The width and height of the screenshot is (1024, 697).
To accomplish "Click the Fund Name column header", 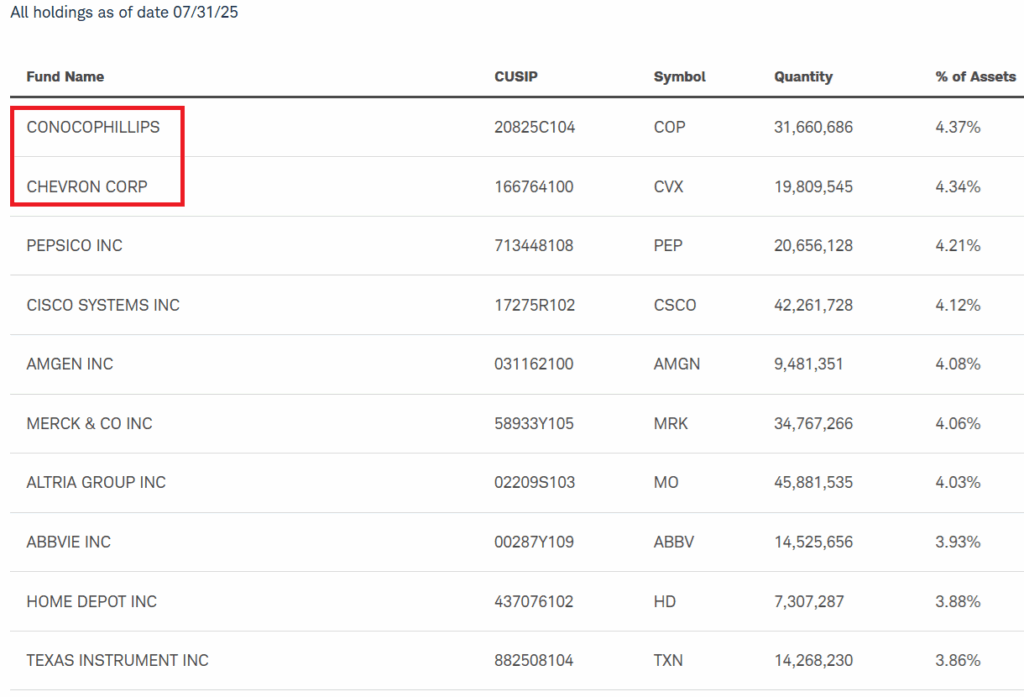I will pos(65,76).
